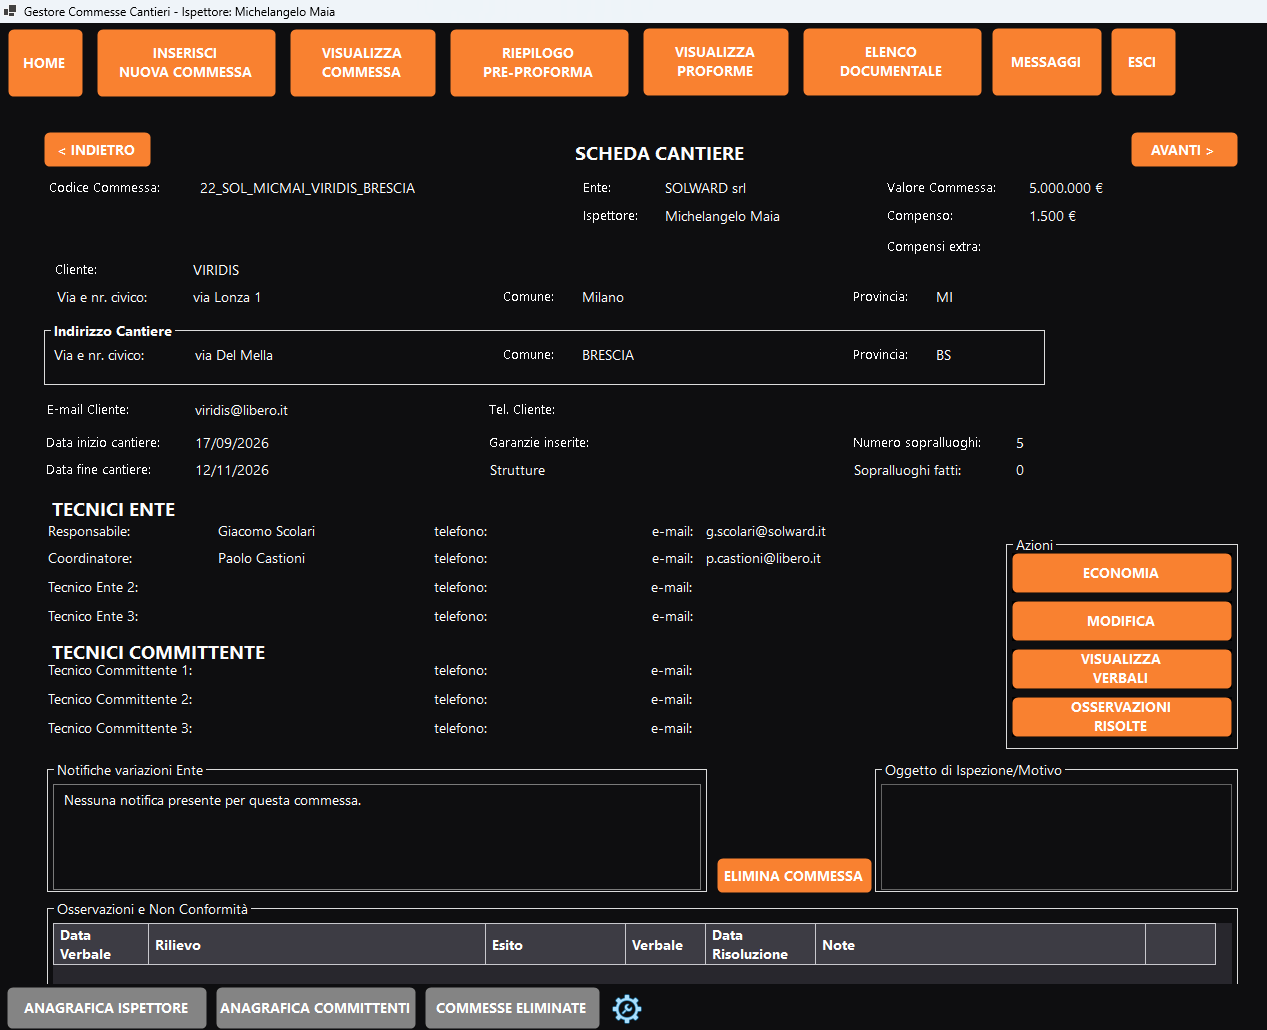The height and width of the screenshot is (1030, 1267).
Task: Open Elenco Documentale
Action: (x=892, y=62)
